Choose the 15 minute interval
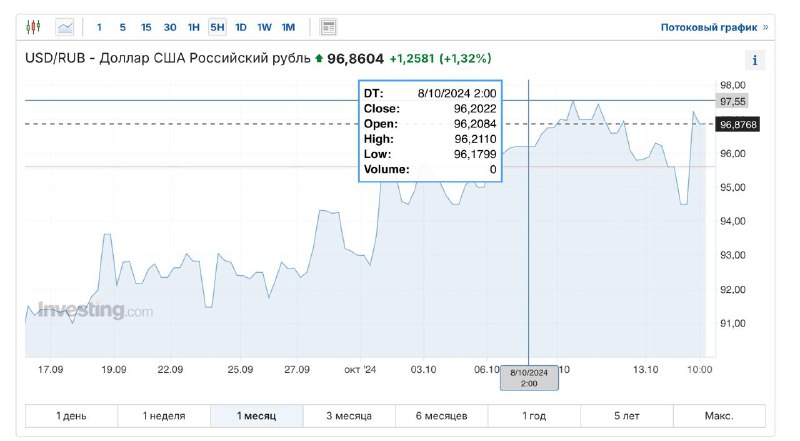The image size is (800, 441). (146, 27)
